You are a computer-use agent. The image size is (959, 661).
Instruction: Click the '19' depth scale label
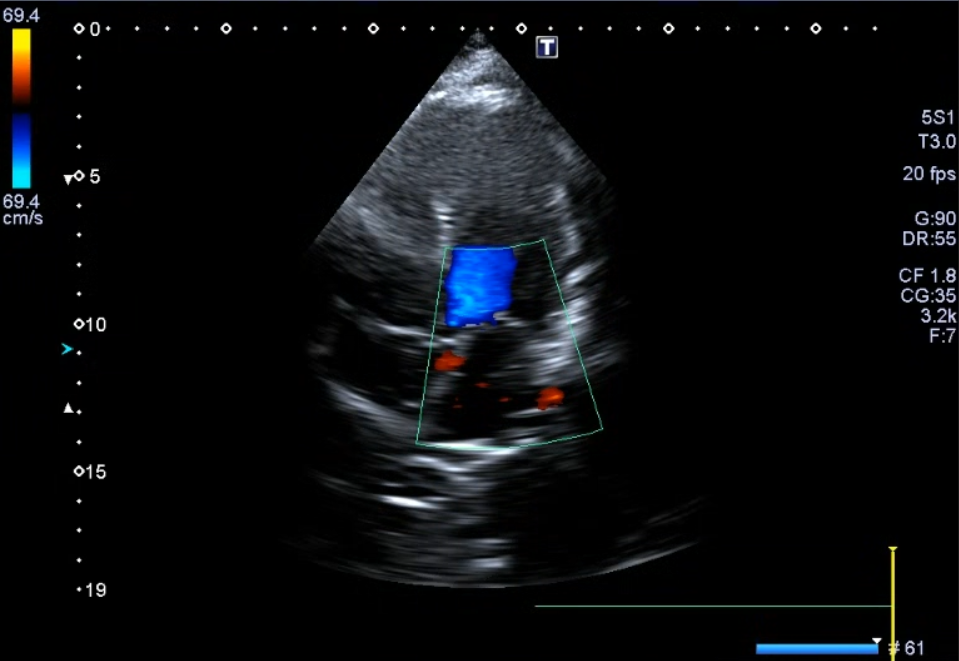coord(96,590)
